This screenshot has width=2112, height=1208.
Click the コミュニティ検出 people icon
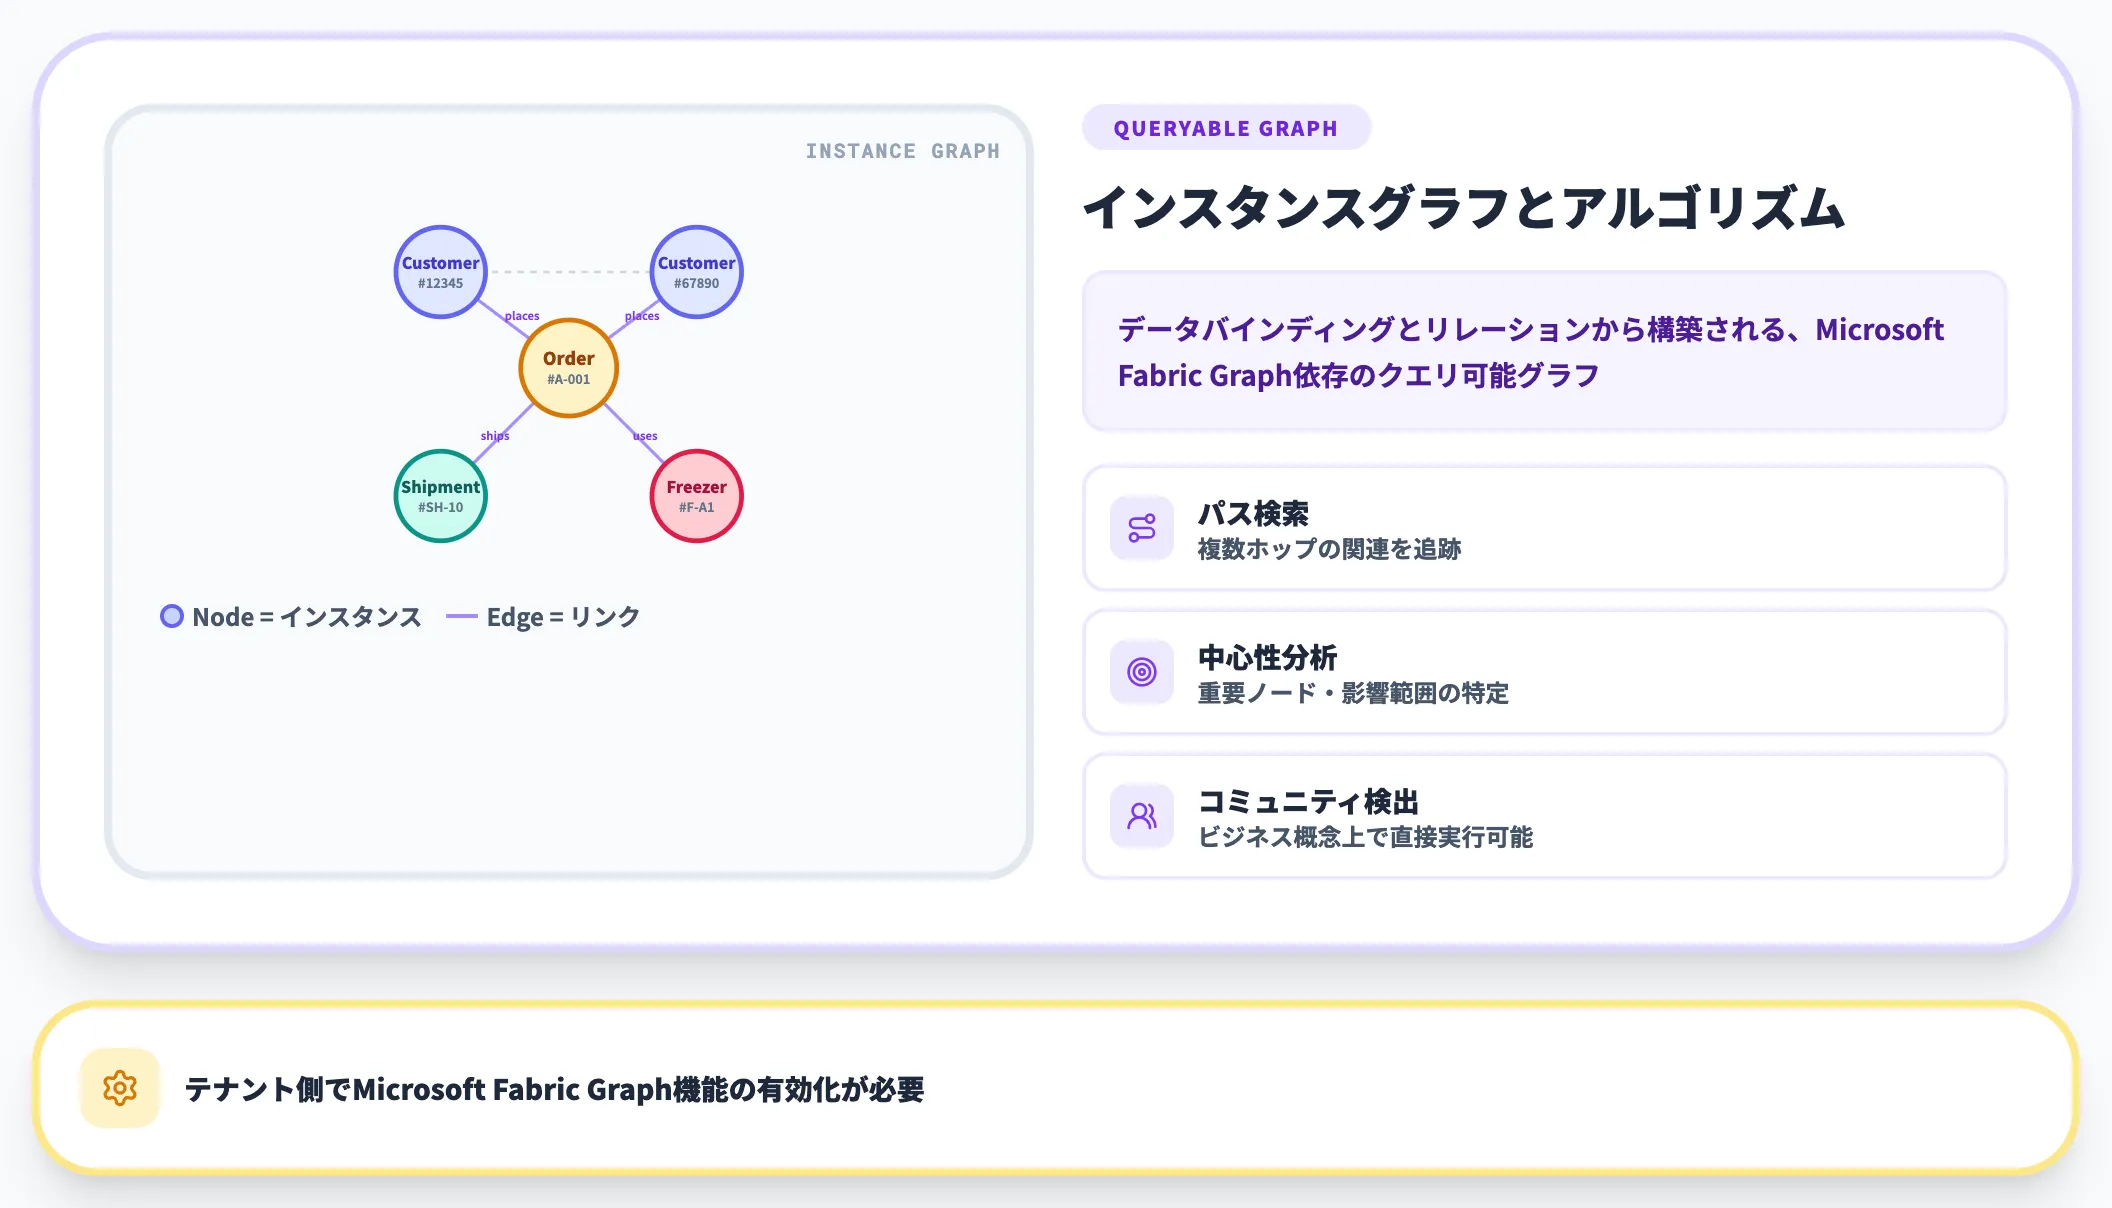[1141, 816]
